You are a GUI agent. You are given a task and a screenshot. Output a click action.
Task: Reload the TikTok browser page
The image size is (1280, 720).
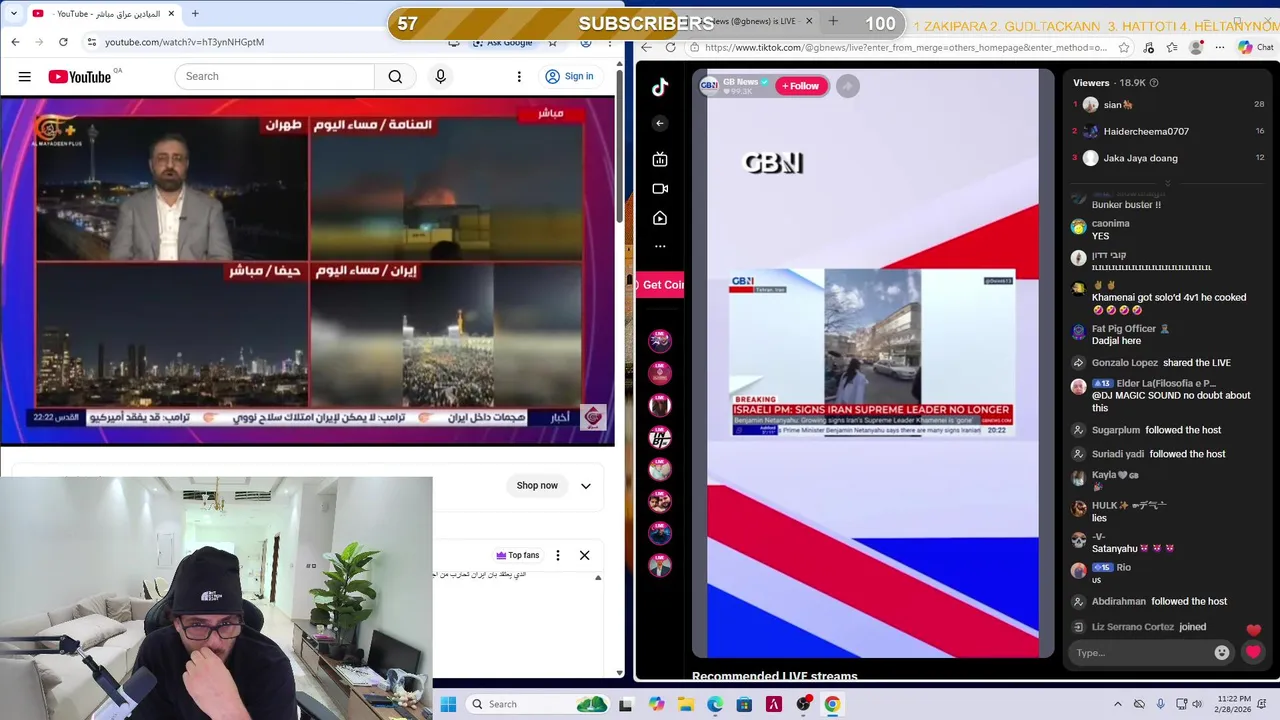670,47
